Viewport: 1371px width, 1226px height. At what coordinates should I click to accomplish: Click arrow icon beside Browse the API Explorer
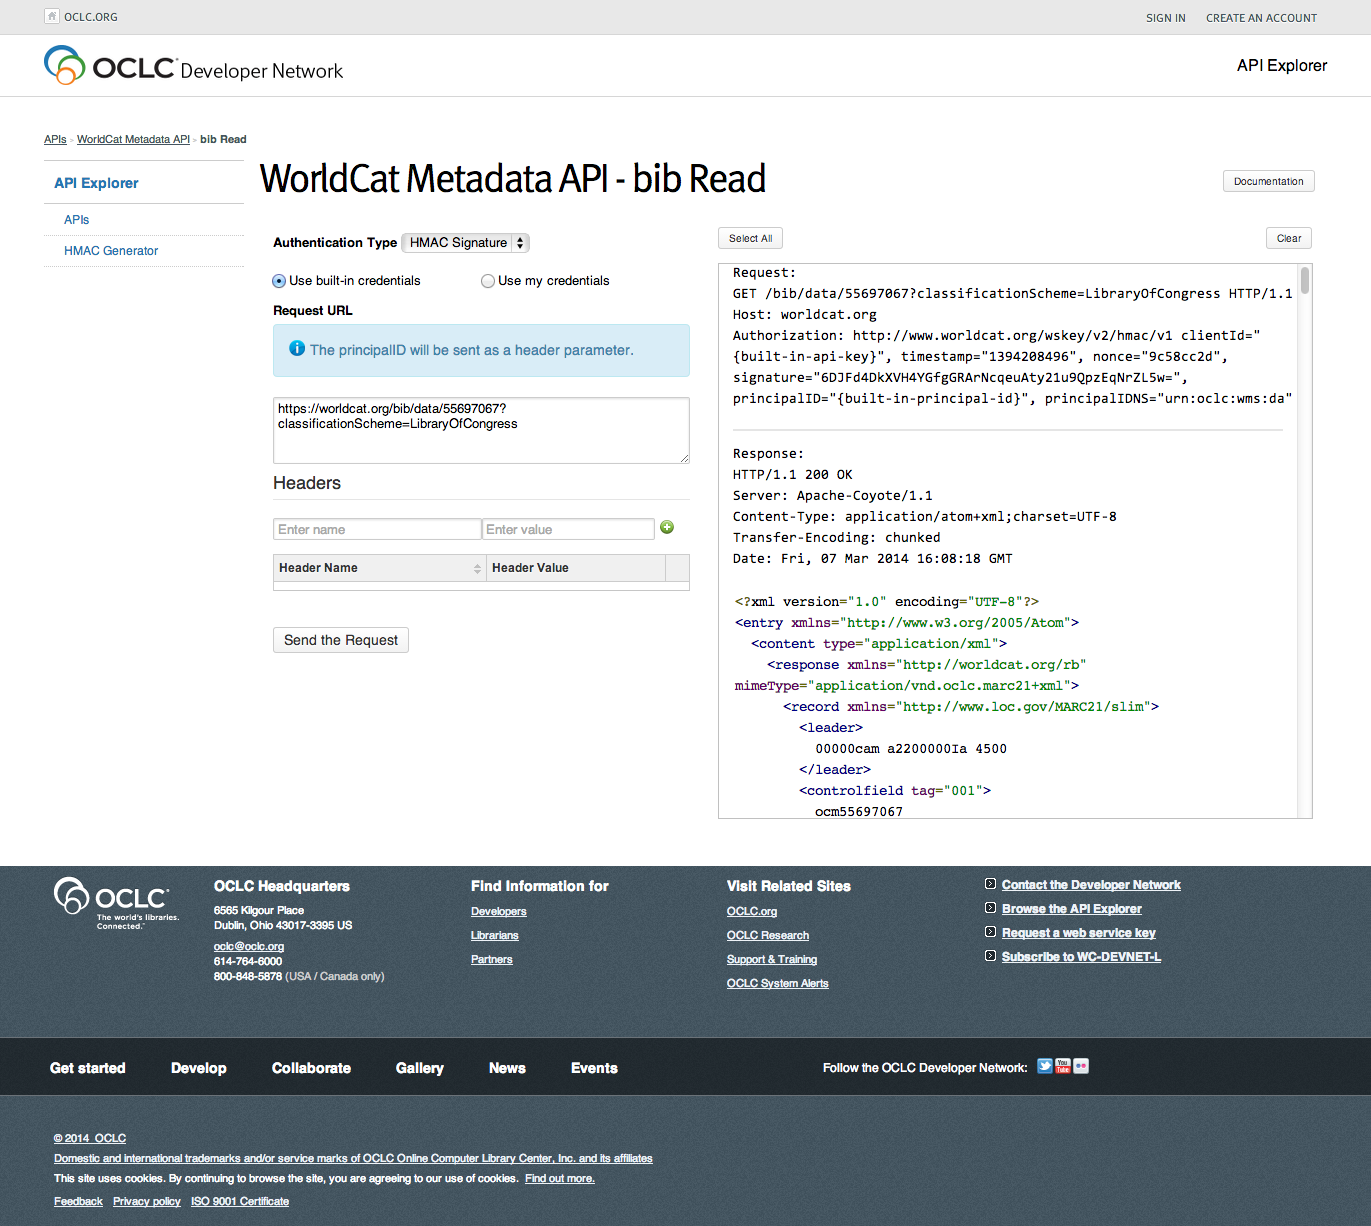(x=990, y=908)
